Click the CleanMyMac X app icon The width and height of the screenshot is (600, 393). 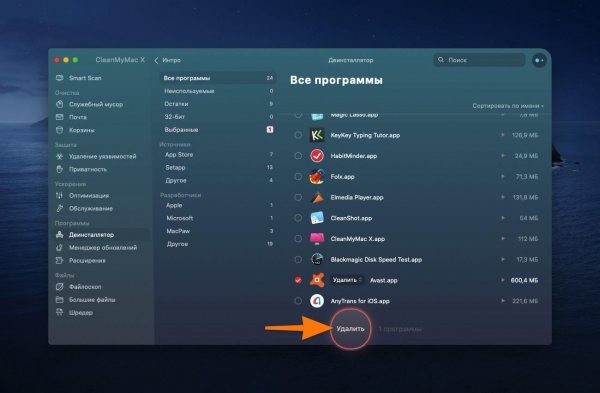pyautogui.click(x=317, y=239)
